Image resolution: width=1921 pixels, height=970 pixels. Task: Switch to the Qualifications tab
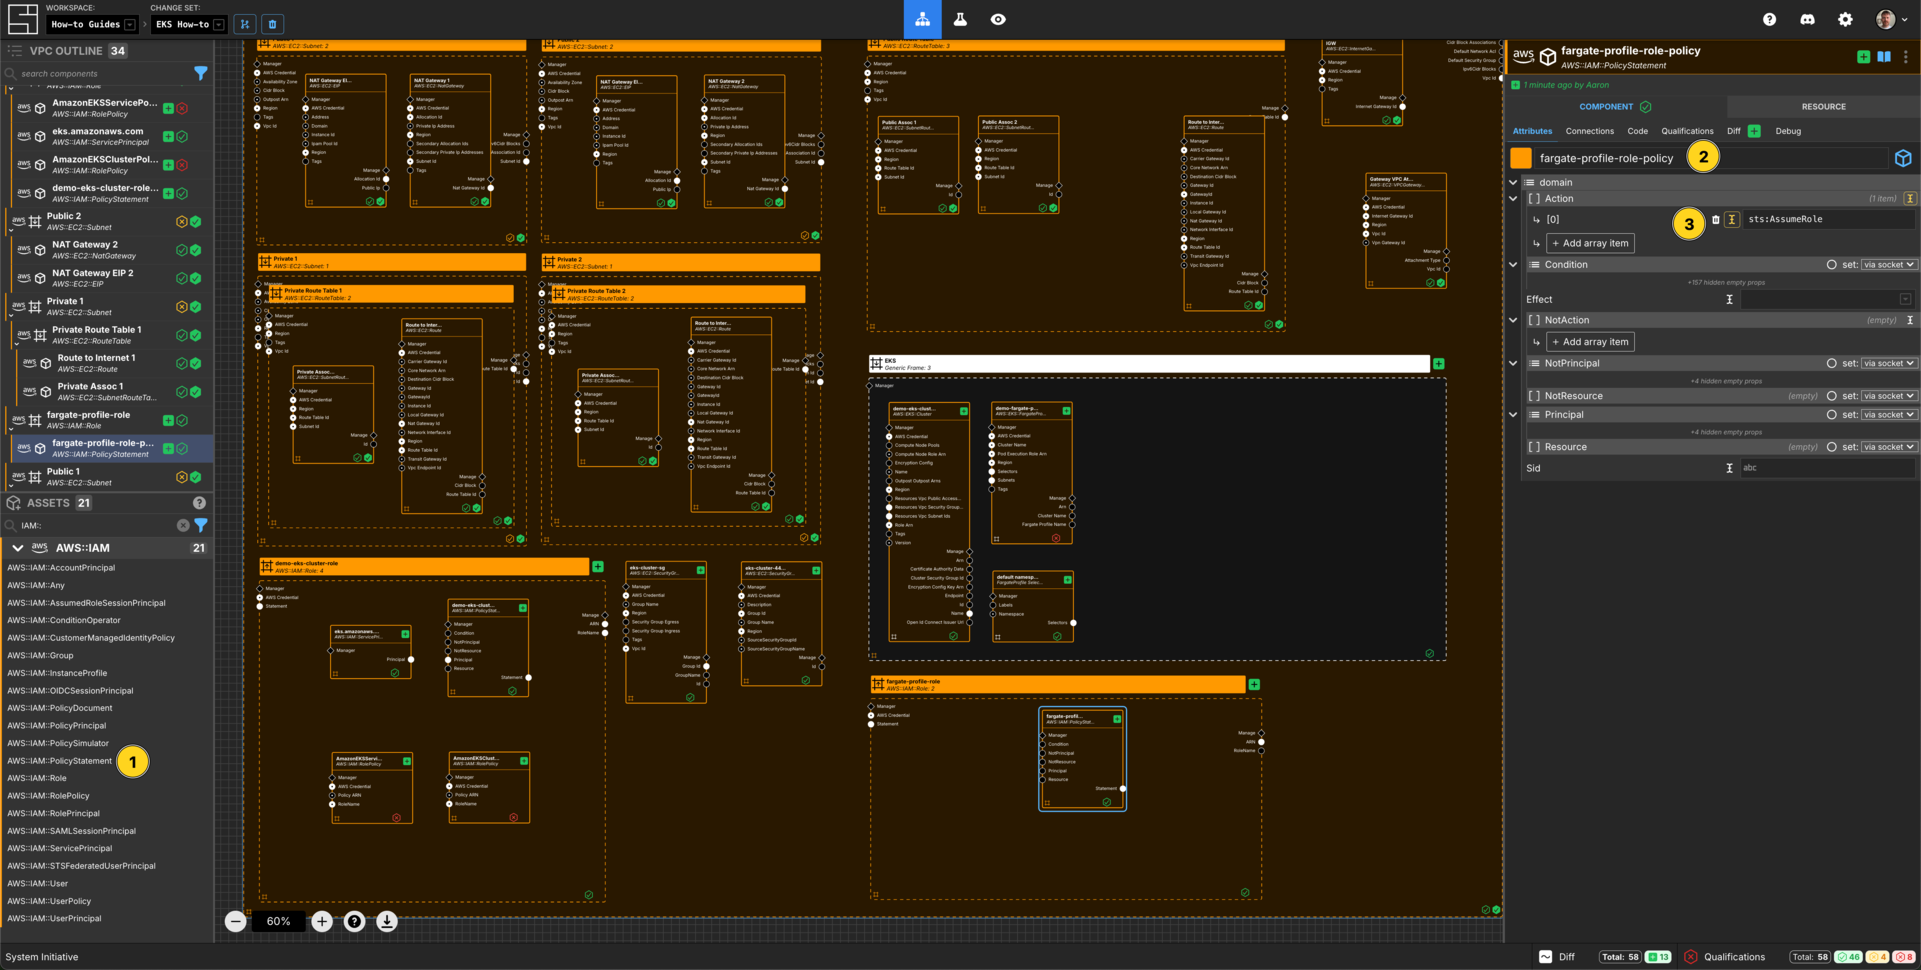pyautogui.click(x=1687, y=131)
